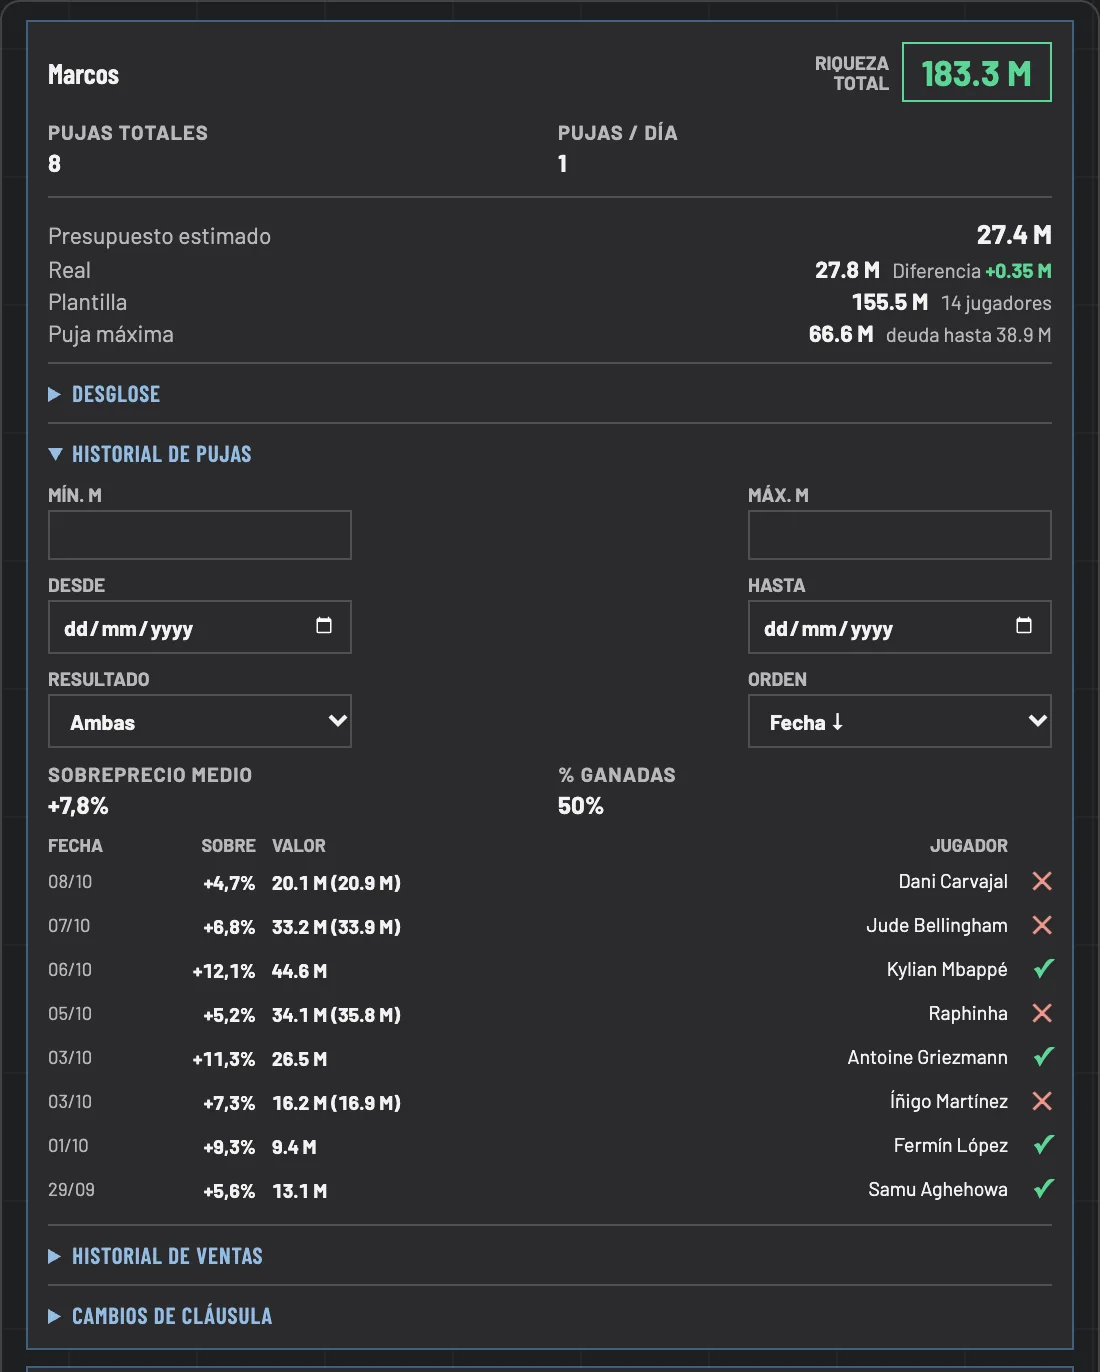Click player name Samu Aghehowa
This screenshot has height=1372, width=1100.
coord(938,1189)
